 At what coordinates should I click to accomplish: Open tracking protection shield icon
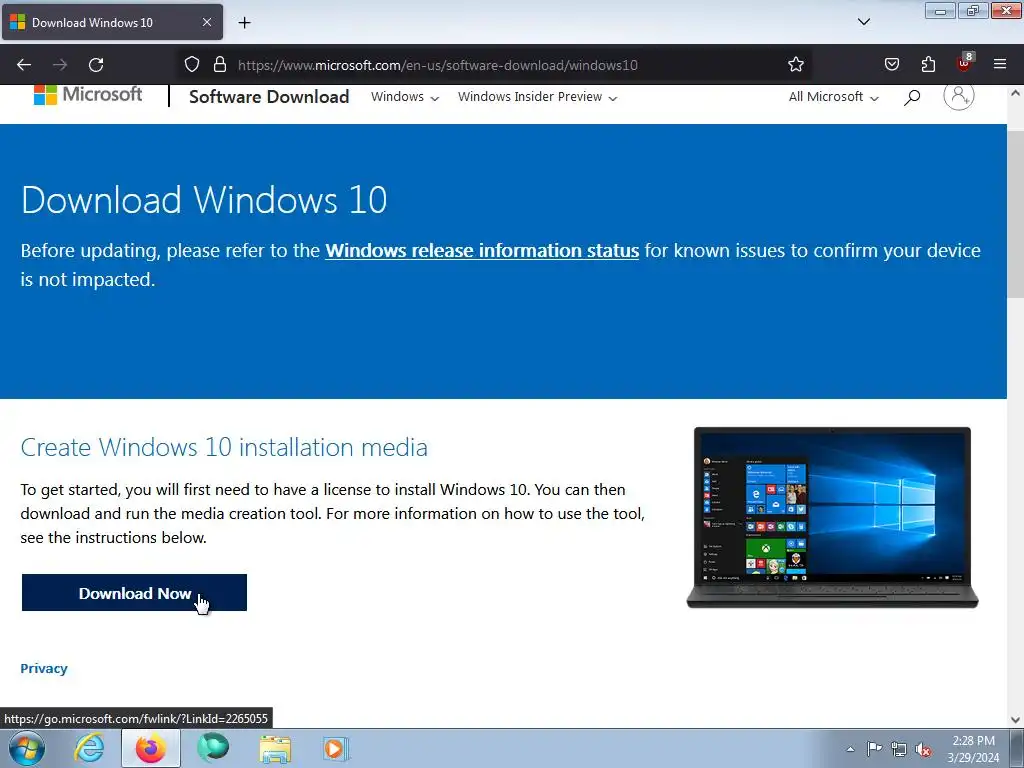[191, 65]
